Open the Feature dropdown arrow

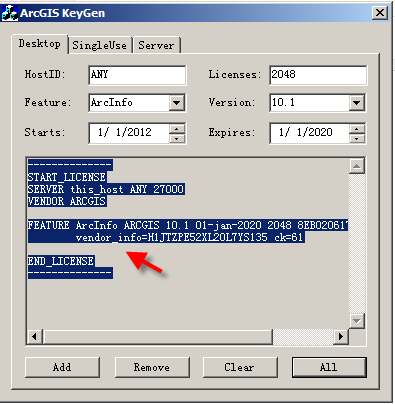177,103
